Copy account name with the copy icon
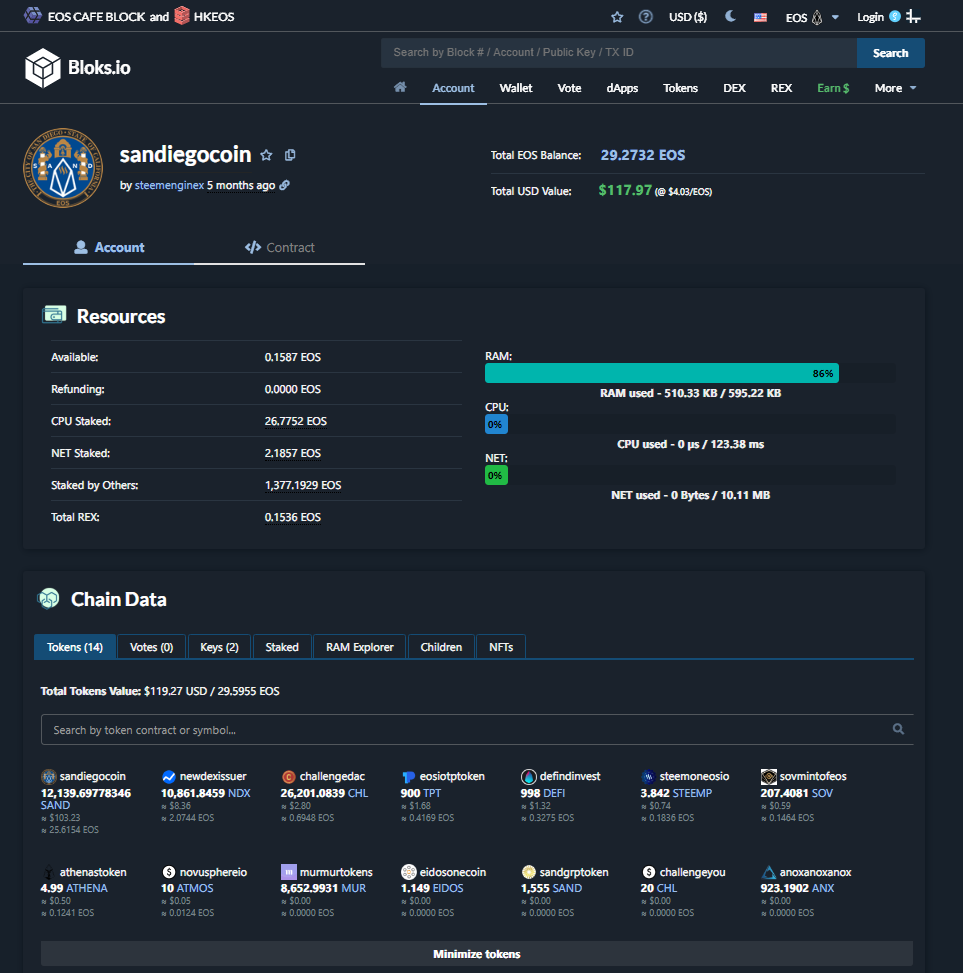 (x=290, y=155)
